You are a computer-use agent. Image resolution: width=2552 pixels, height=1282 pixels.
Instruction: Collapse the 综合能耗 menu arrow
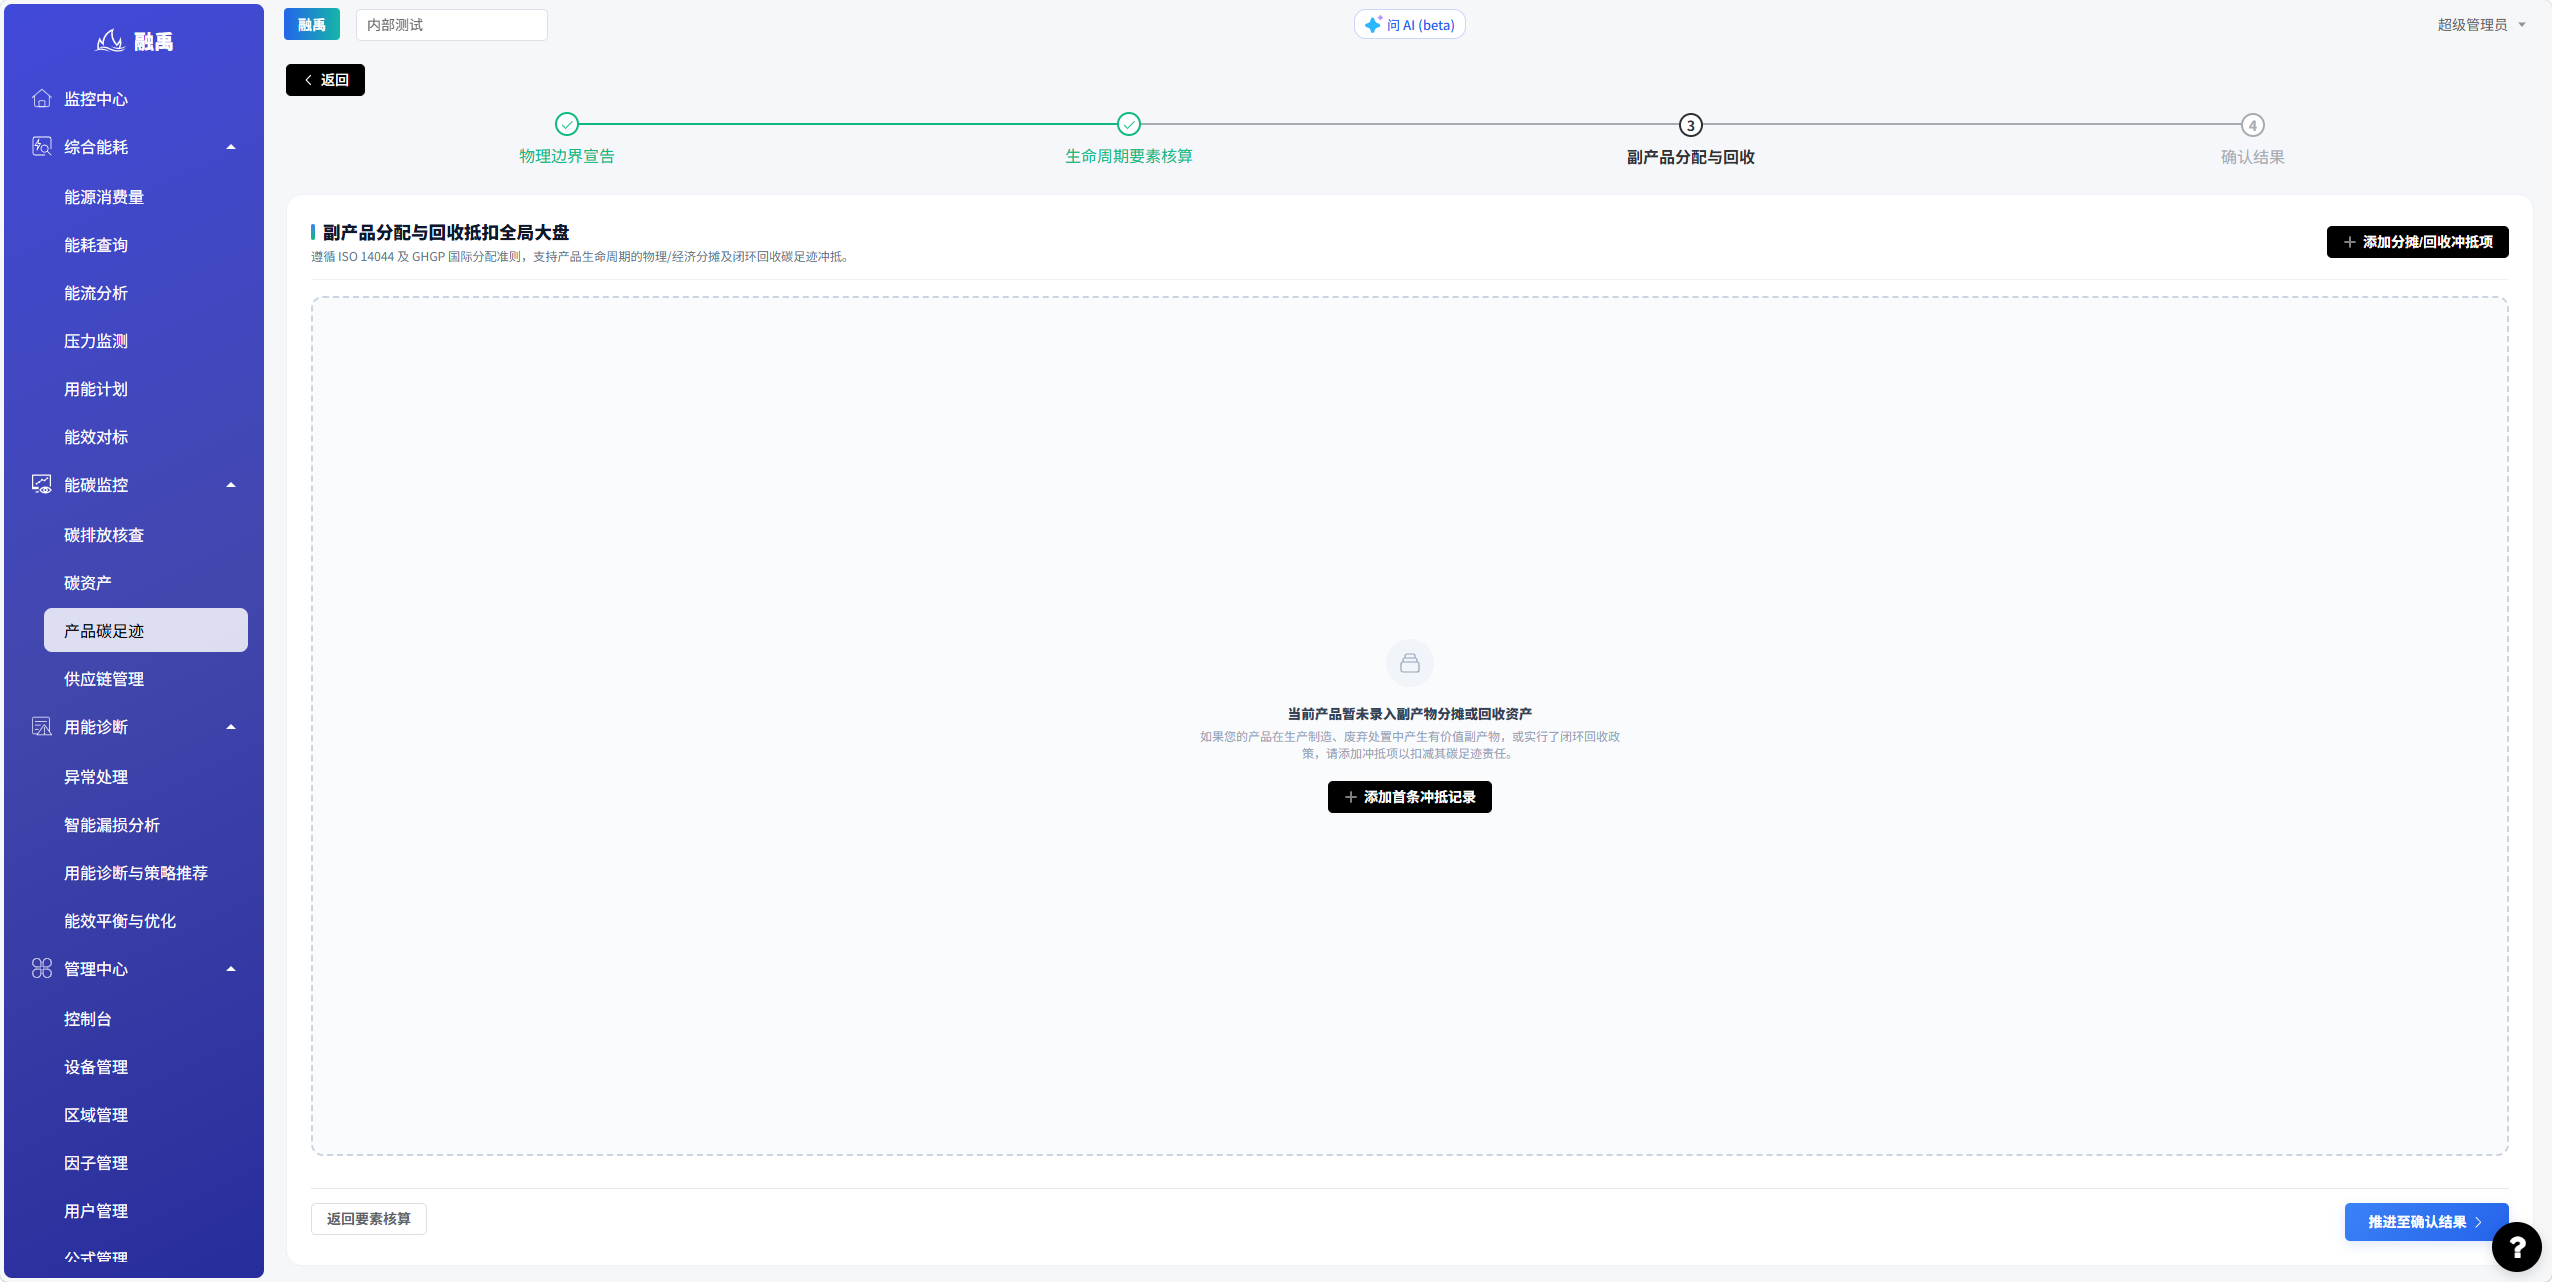231,147
